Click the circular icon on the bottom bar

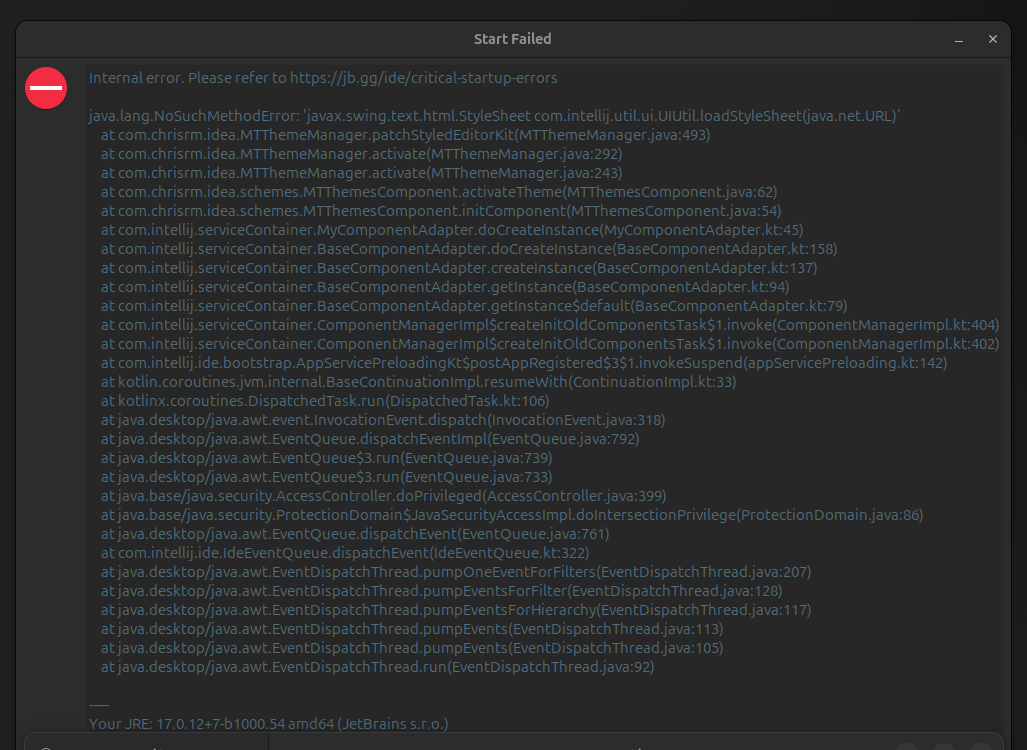point(47,747)
